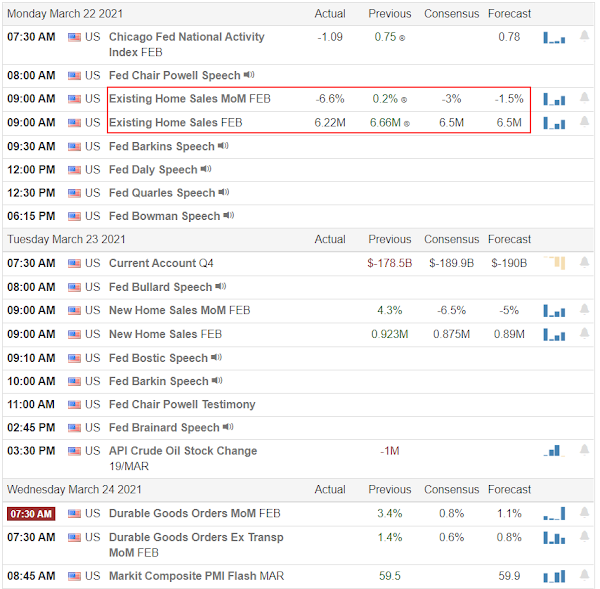Click the bell alert for Markit Composite PMI Flash MAR

coord(584,575)
